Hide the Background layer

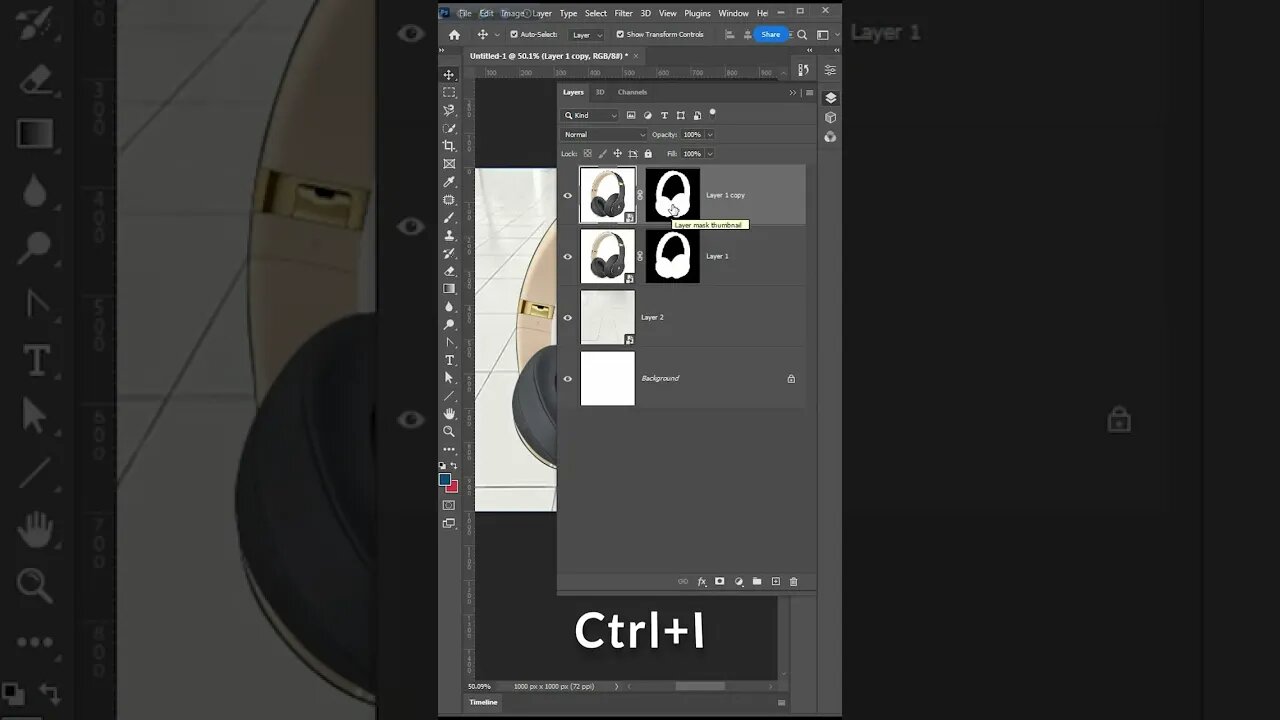(568, 378)
